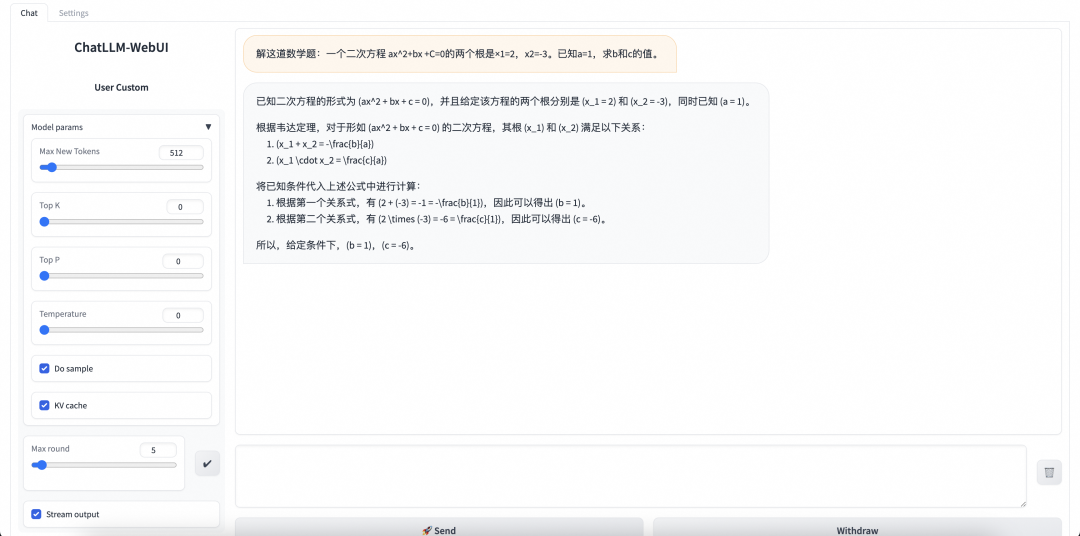Click the User Custom heading text
The height and width of the screenshot is (536, 1080).
coord(121,87)
